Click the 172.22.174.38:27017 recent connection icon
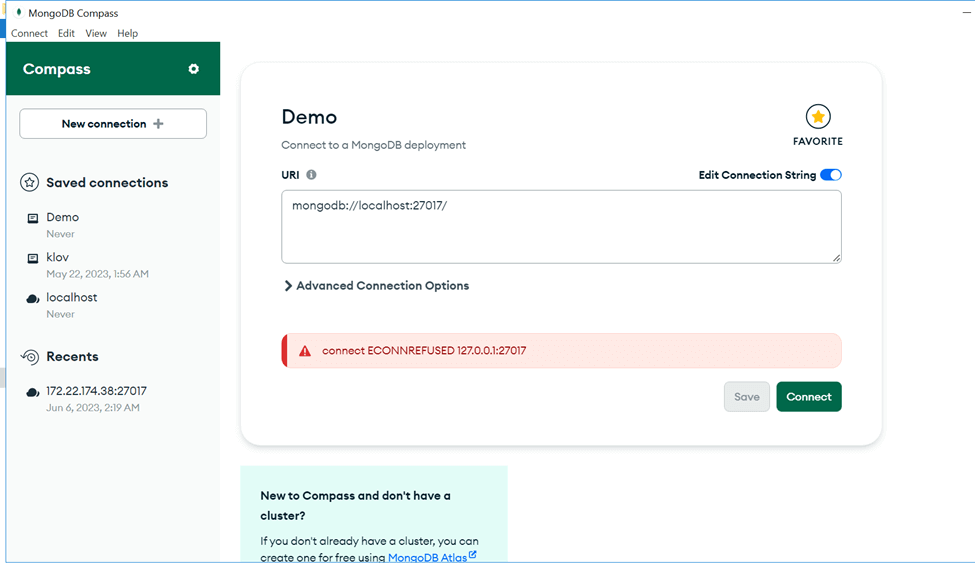The image size is (975, 566). (33, 392)
